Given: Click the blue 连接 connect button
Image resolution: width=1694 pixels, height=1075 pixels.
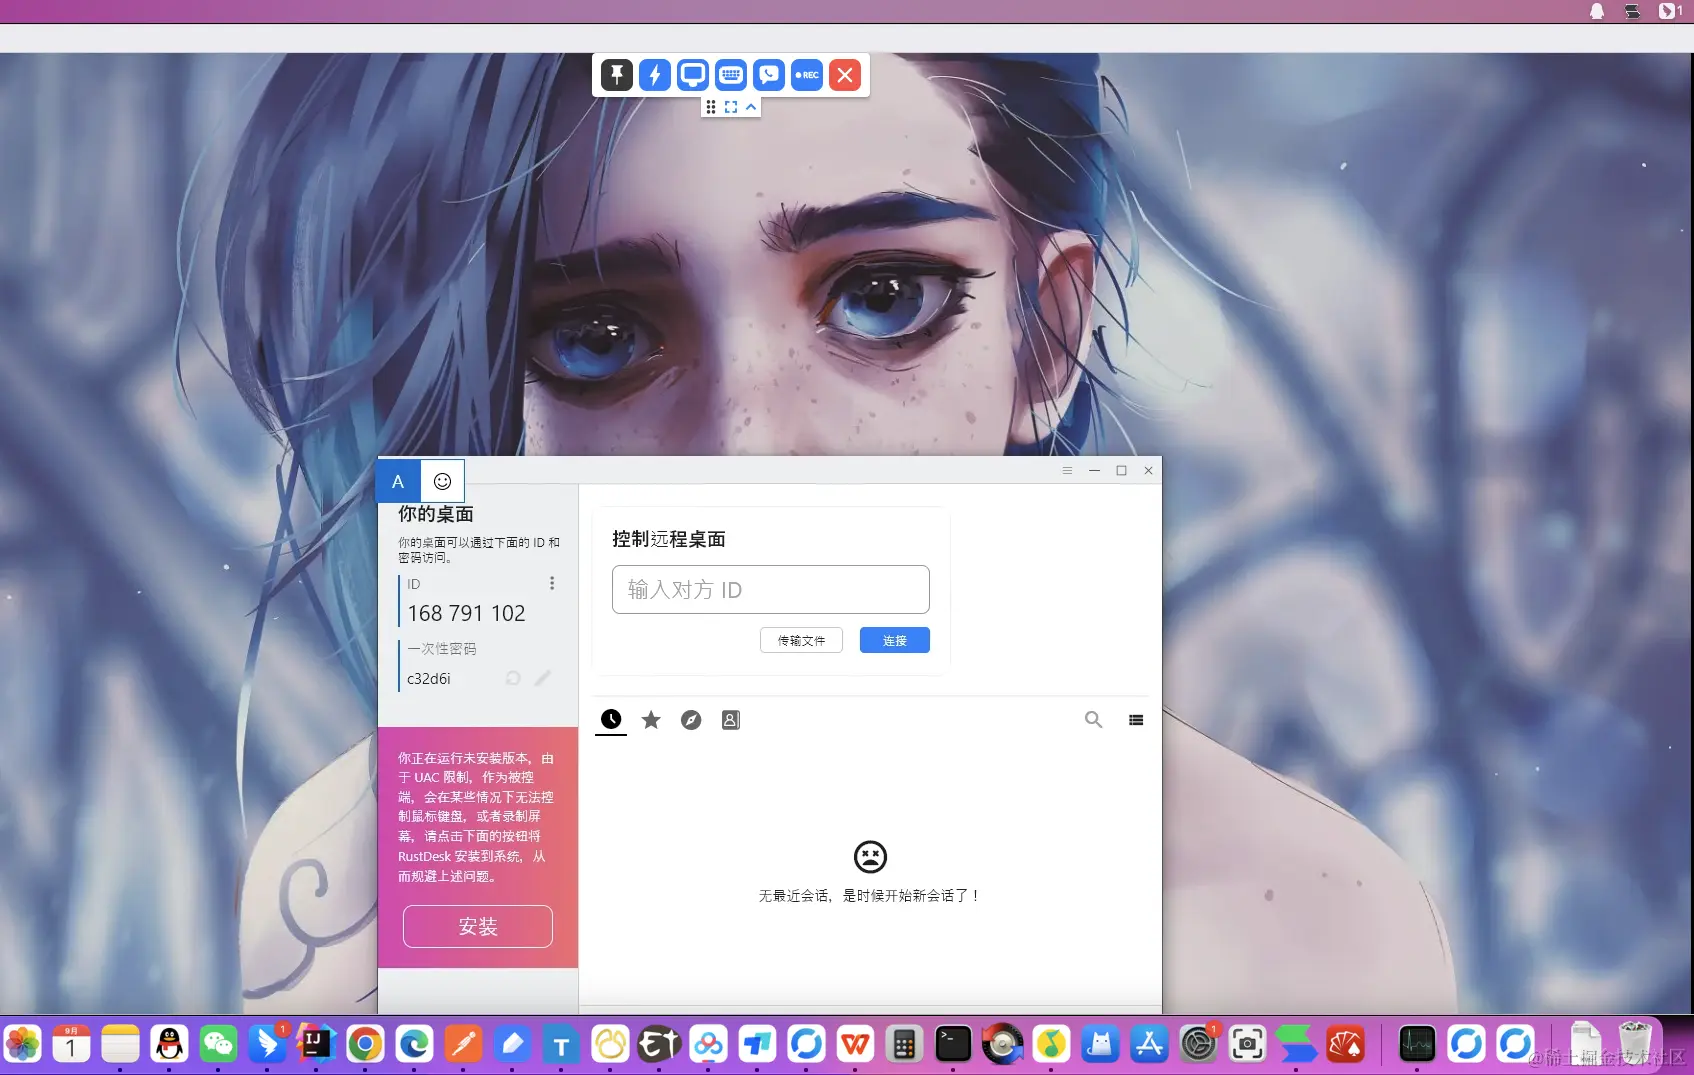Looking at the screenshot, I should point(895,640).
